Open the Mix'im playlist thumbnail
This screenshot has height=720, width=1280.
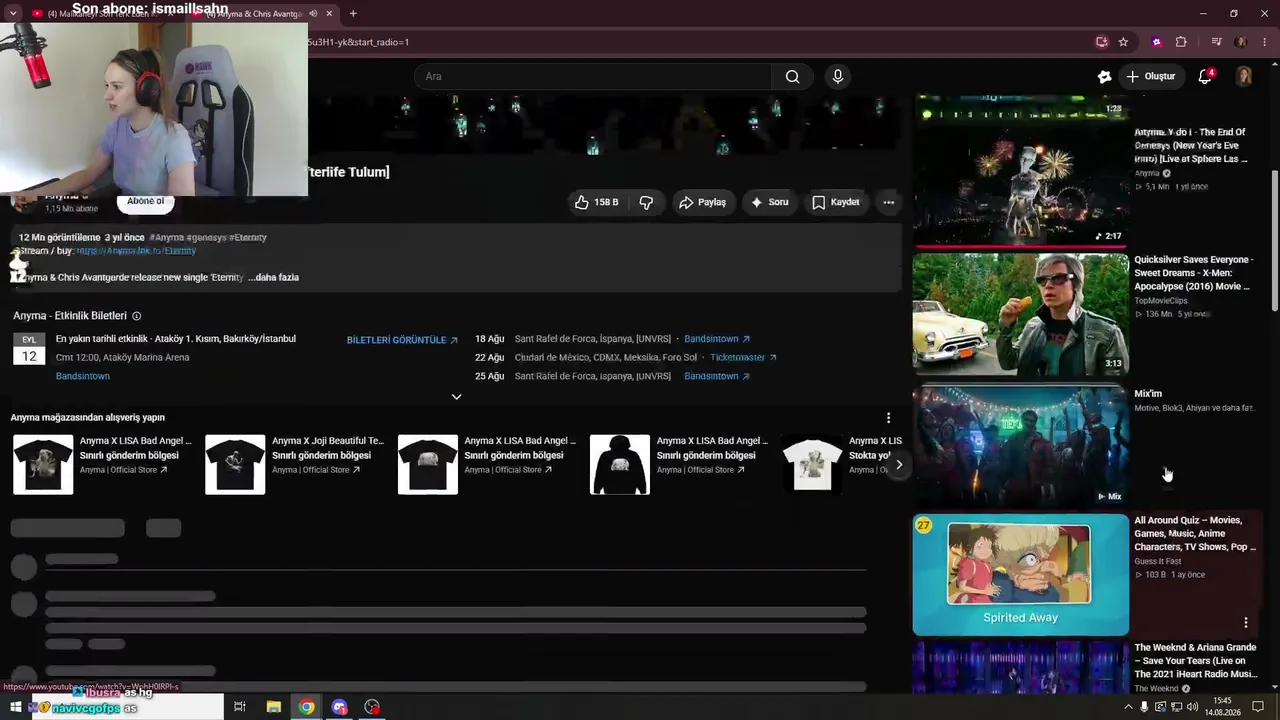click(x=1021, y=444)
